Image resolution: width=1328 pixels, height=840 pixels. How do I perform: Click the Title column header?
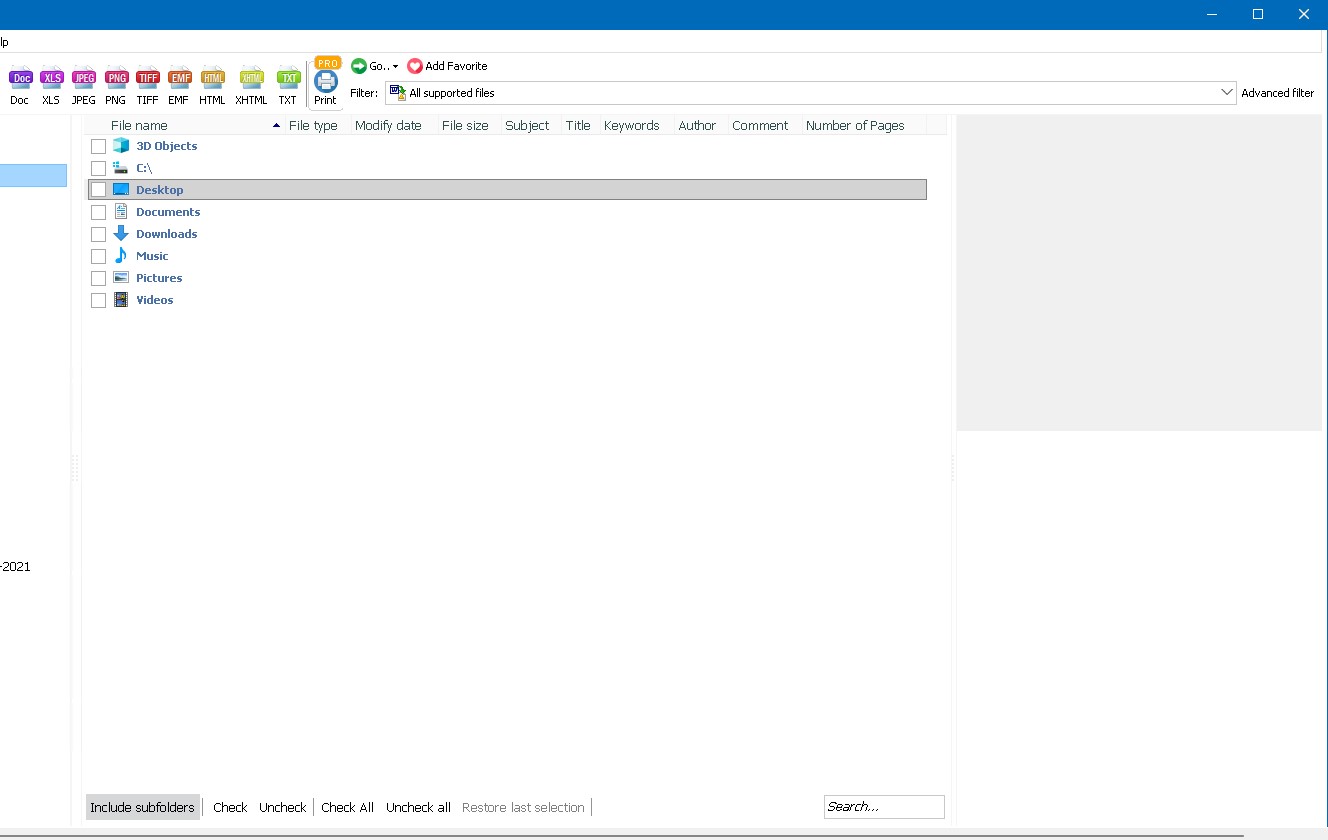[x=578, y=125]
